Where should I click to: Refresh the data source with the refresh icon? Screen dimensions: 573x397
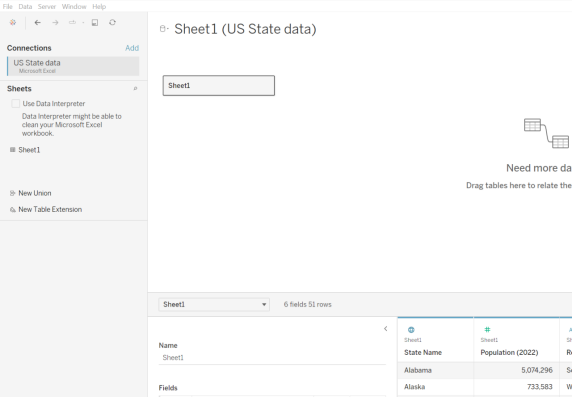tap(113, 23)
